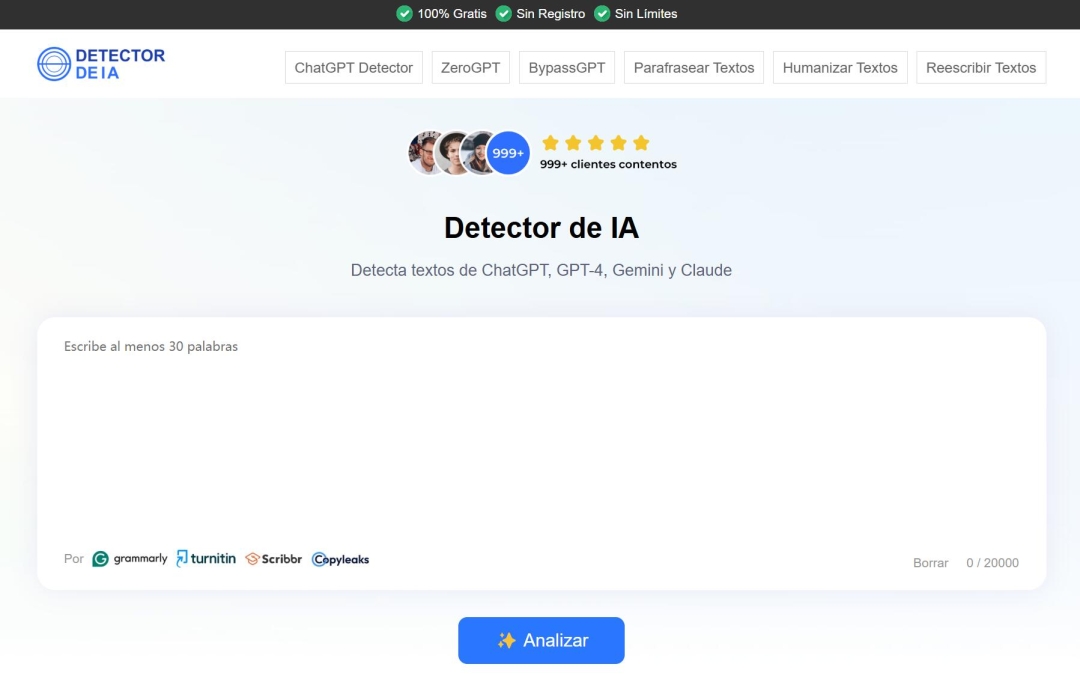Screen dimensions: 1080x685
Task: Click the 'Detector de IA' heading
Action: tap(541, 228)
